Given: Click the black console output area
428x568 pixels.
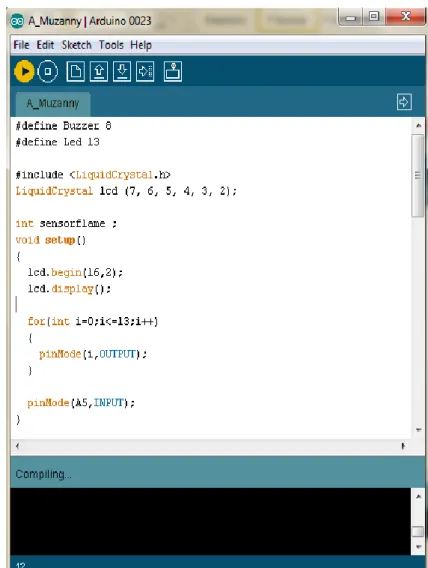Looking at the screenshot, I should coord(210,521).
